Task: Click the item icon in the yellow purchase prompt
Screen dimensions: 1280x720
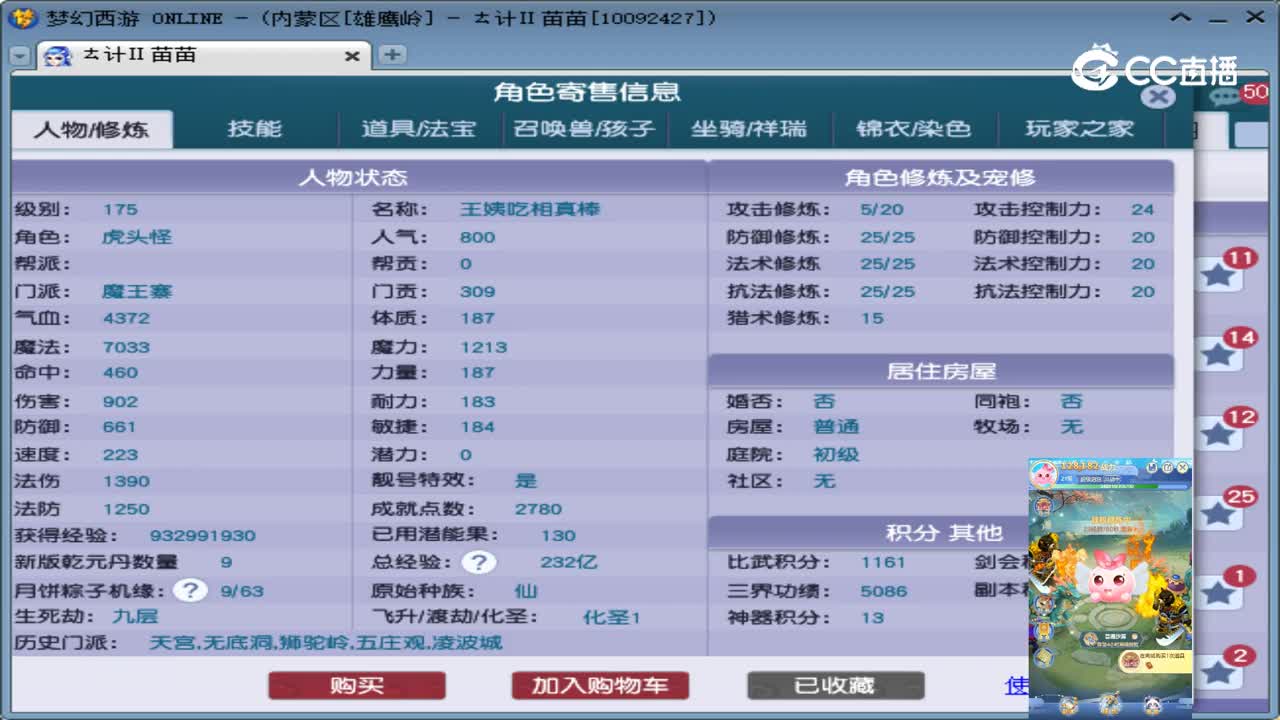Action: [x=1131, y=660]
